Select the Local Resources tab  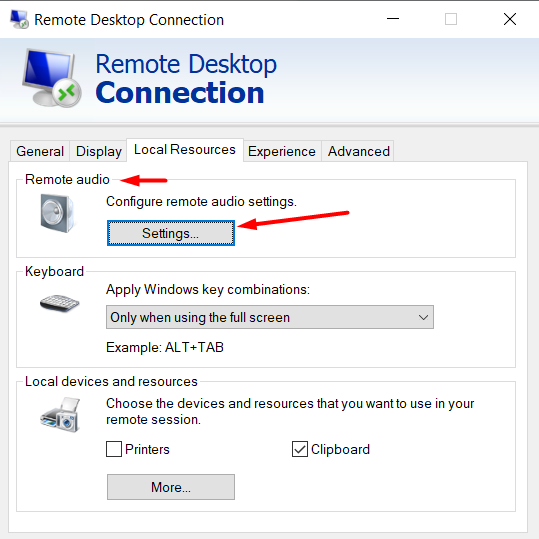[x=185, y=150]
